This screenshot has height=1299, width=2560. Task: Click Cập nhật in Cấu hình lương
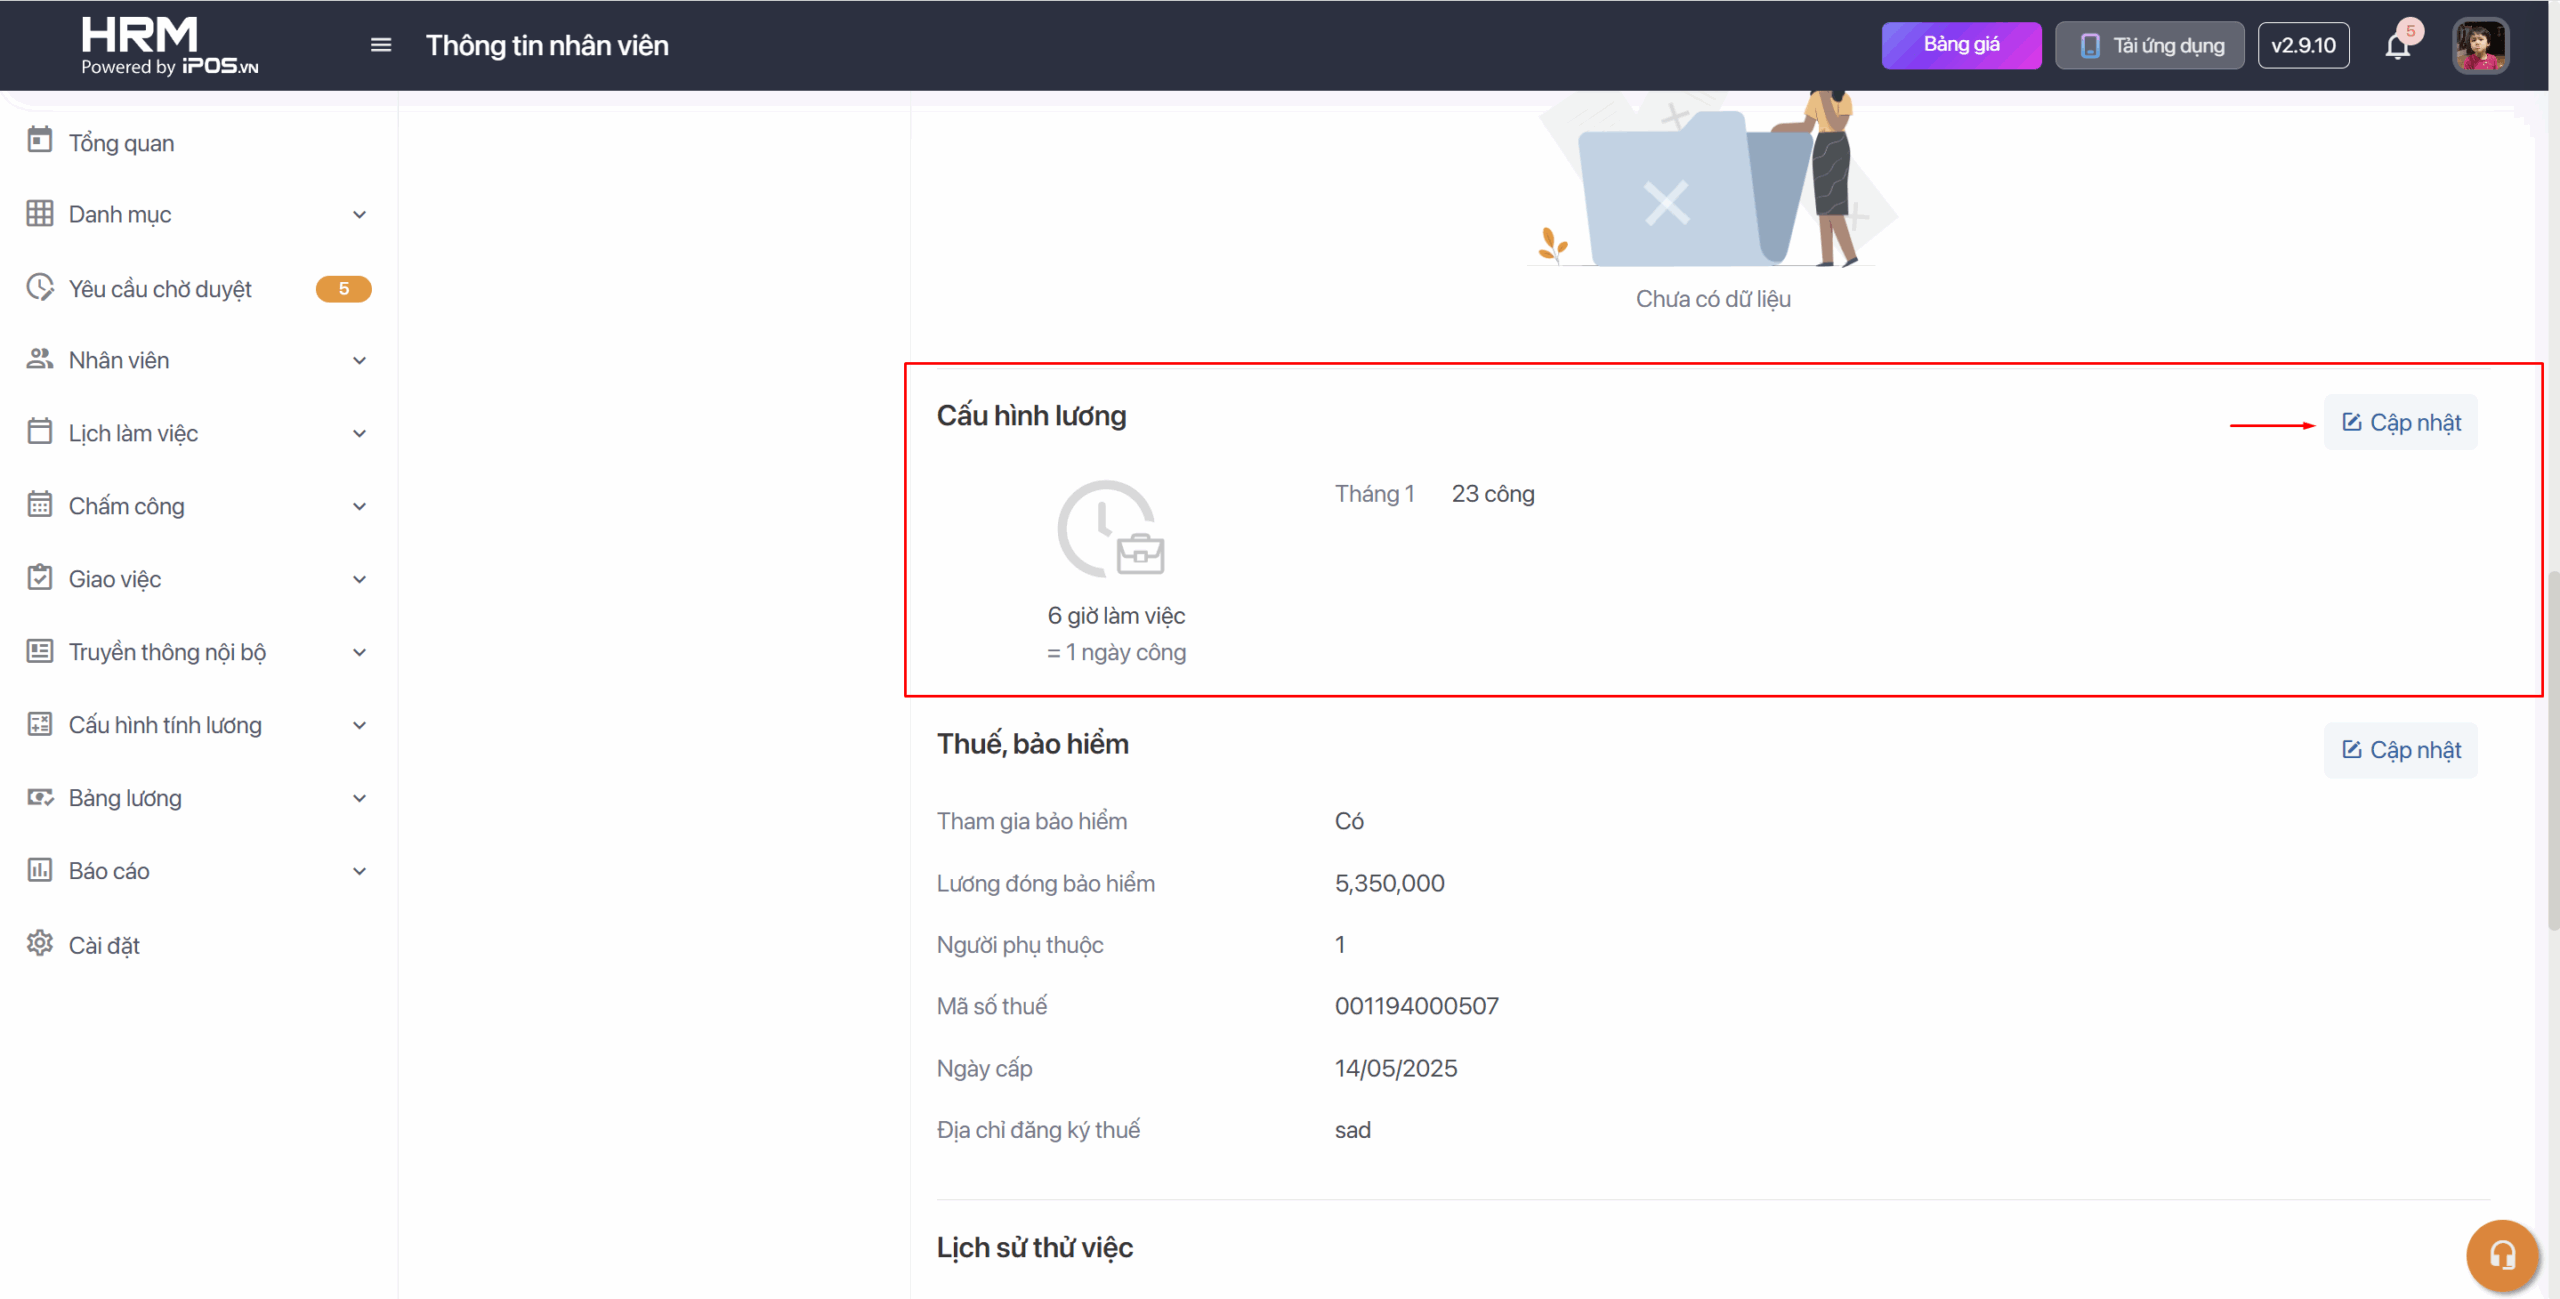coord(2400,422)
